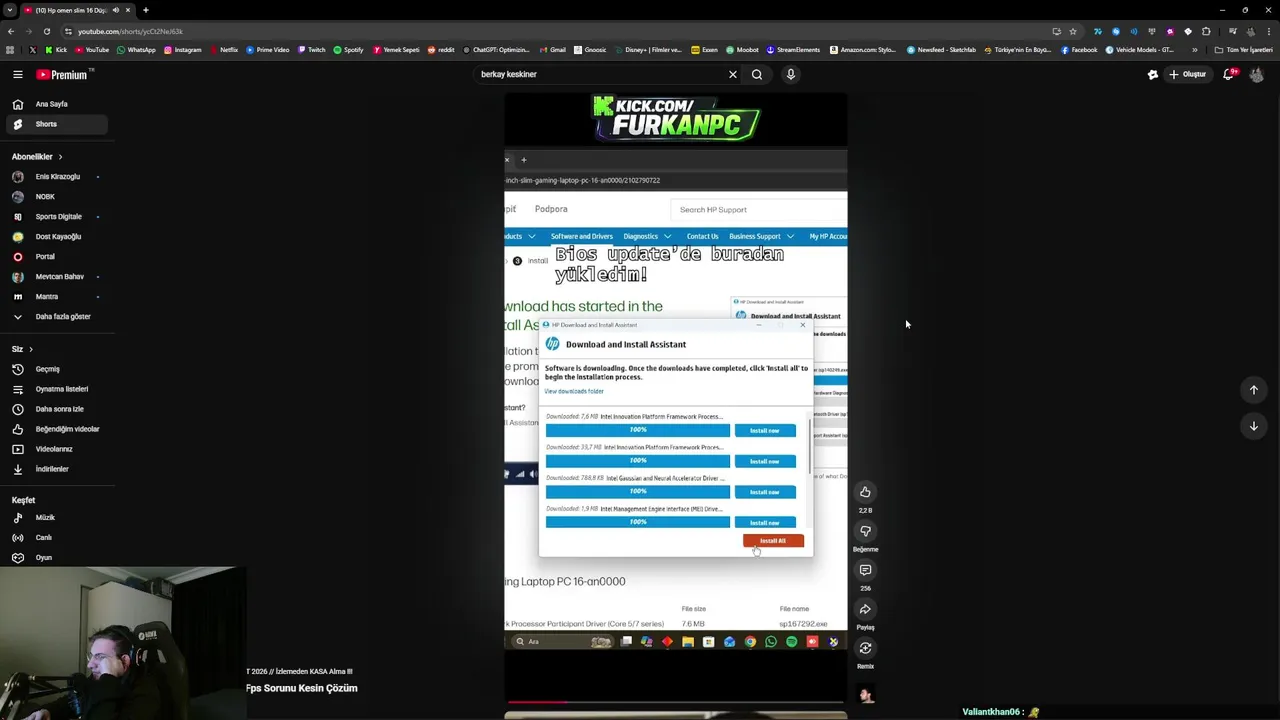The width and height of the screenshot is (1280, 720).
Task: Open YouTube notifications bell
Action: point(1229,74)
